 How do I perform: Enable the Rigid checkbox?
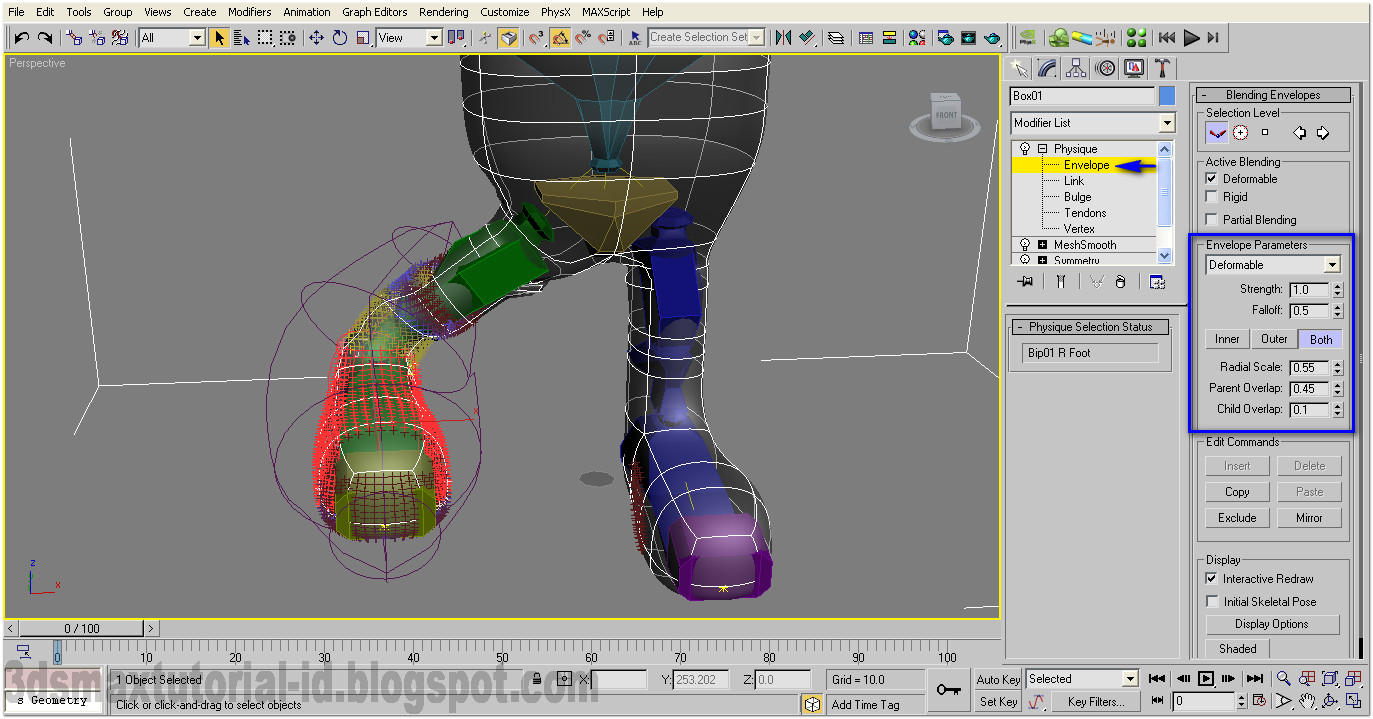click(x=1211, y=198)
